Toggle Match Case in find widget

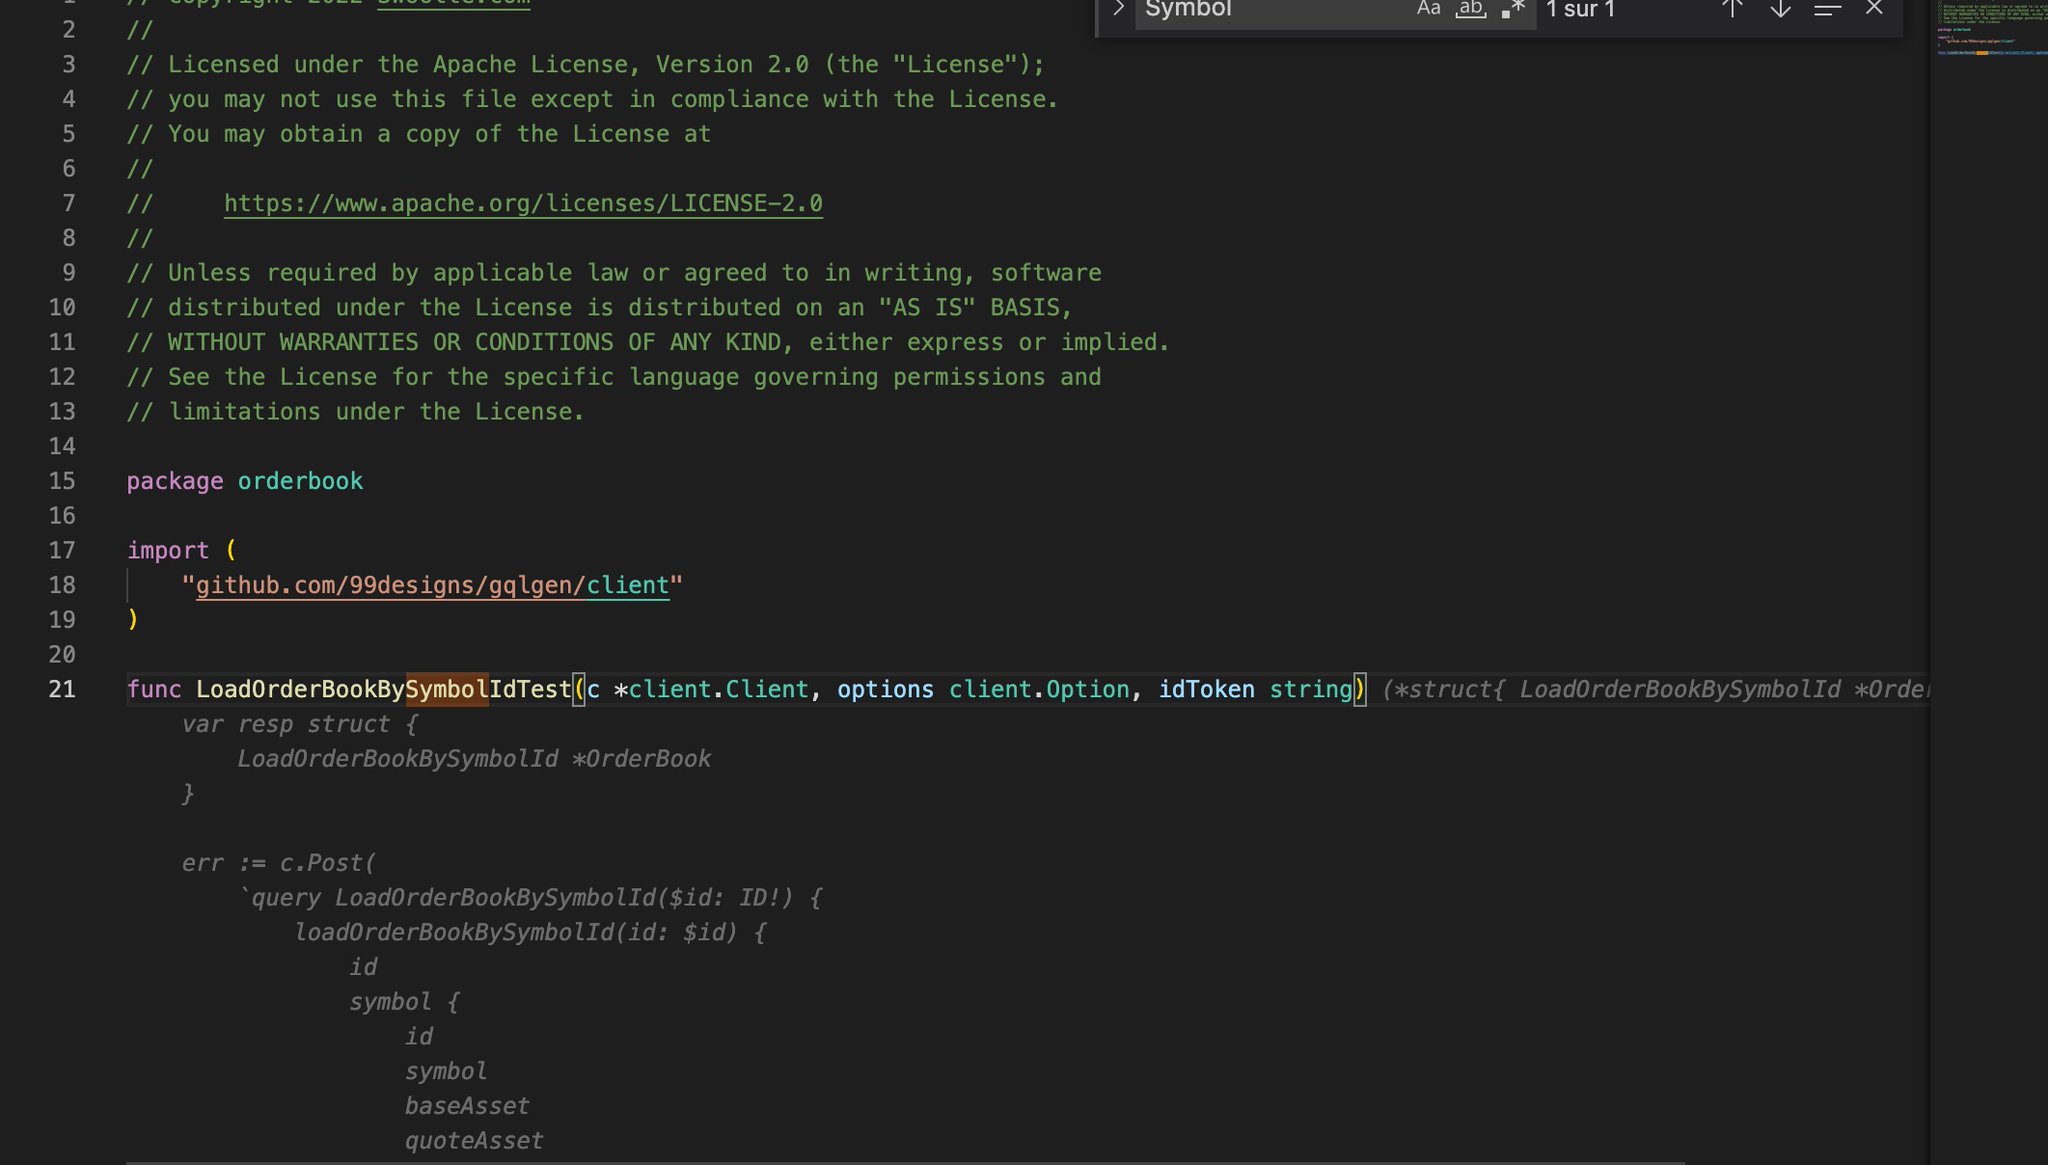coord(1428,9)
